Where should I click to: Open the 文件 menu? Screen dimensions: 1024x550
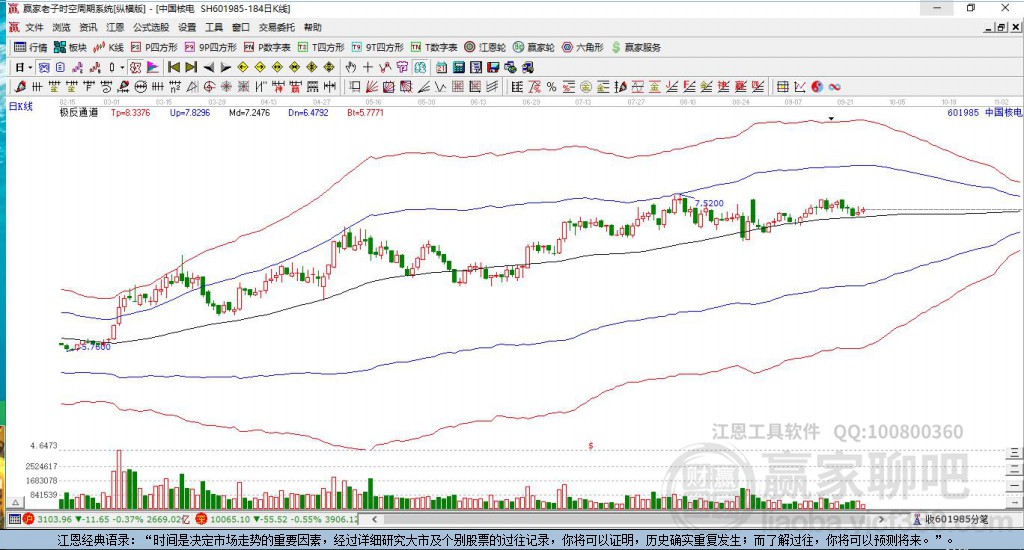(x=34, y=27)
